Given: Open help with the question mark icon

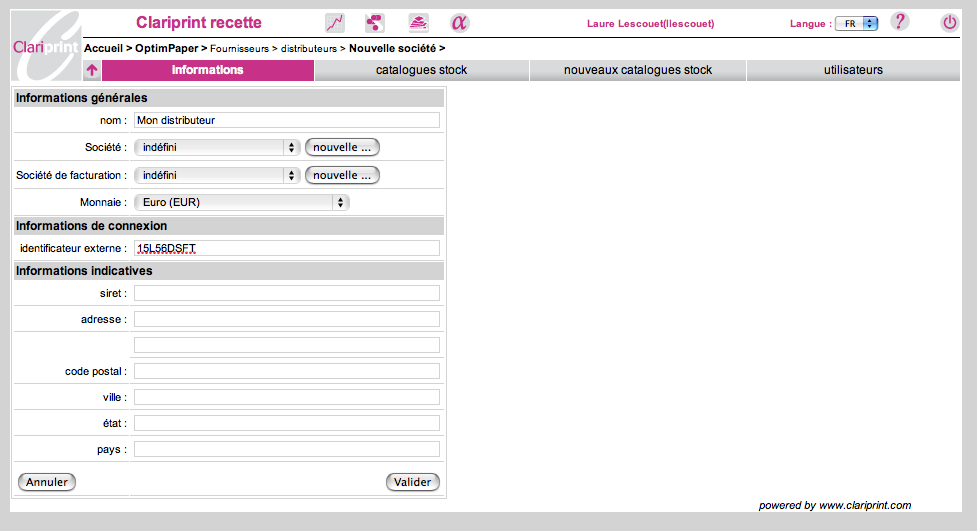Looking at the screenshot, I should point(899,22).
